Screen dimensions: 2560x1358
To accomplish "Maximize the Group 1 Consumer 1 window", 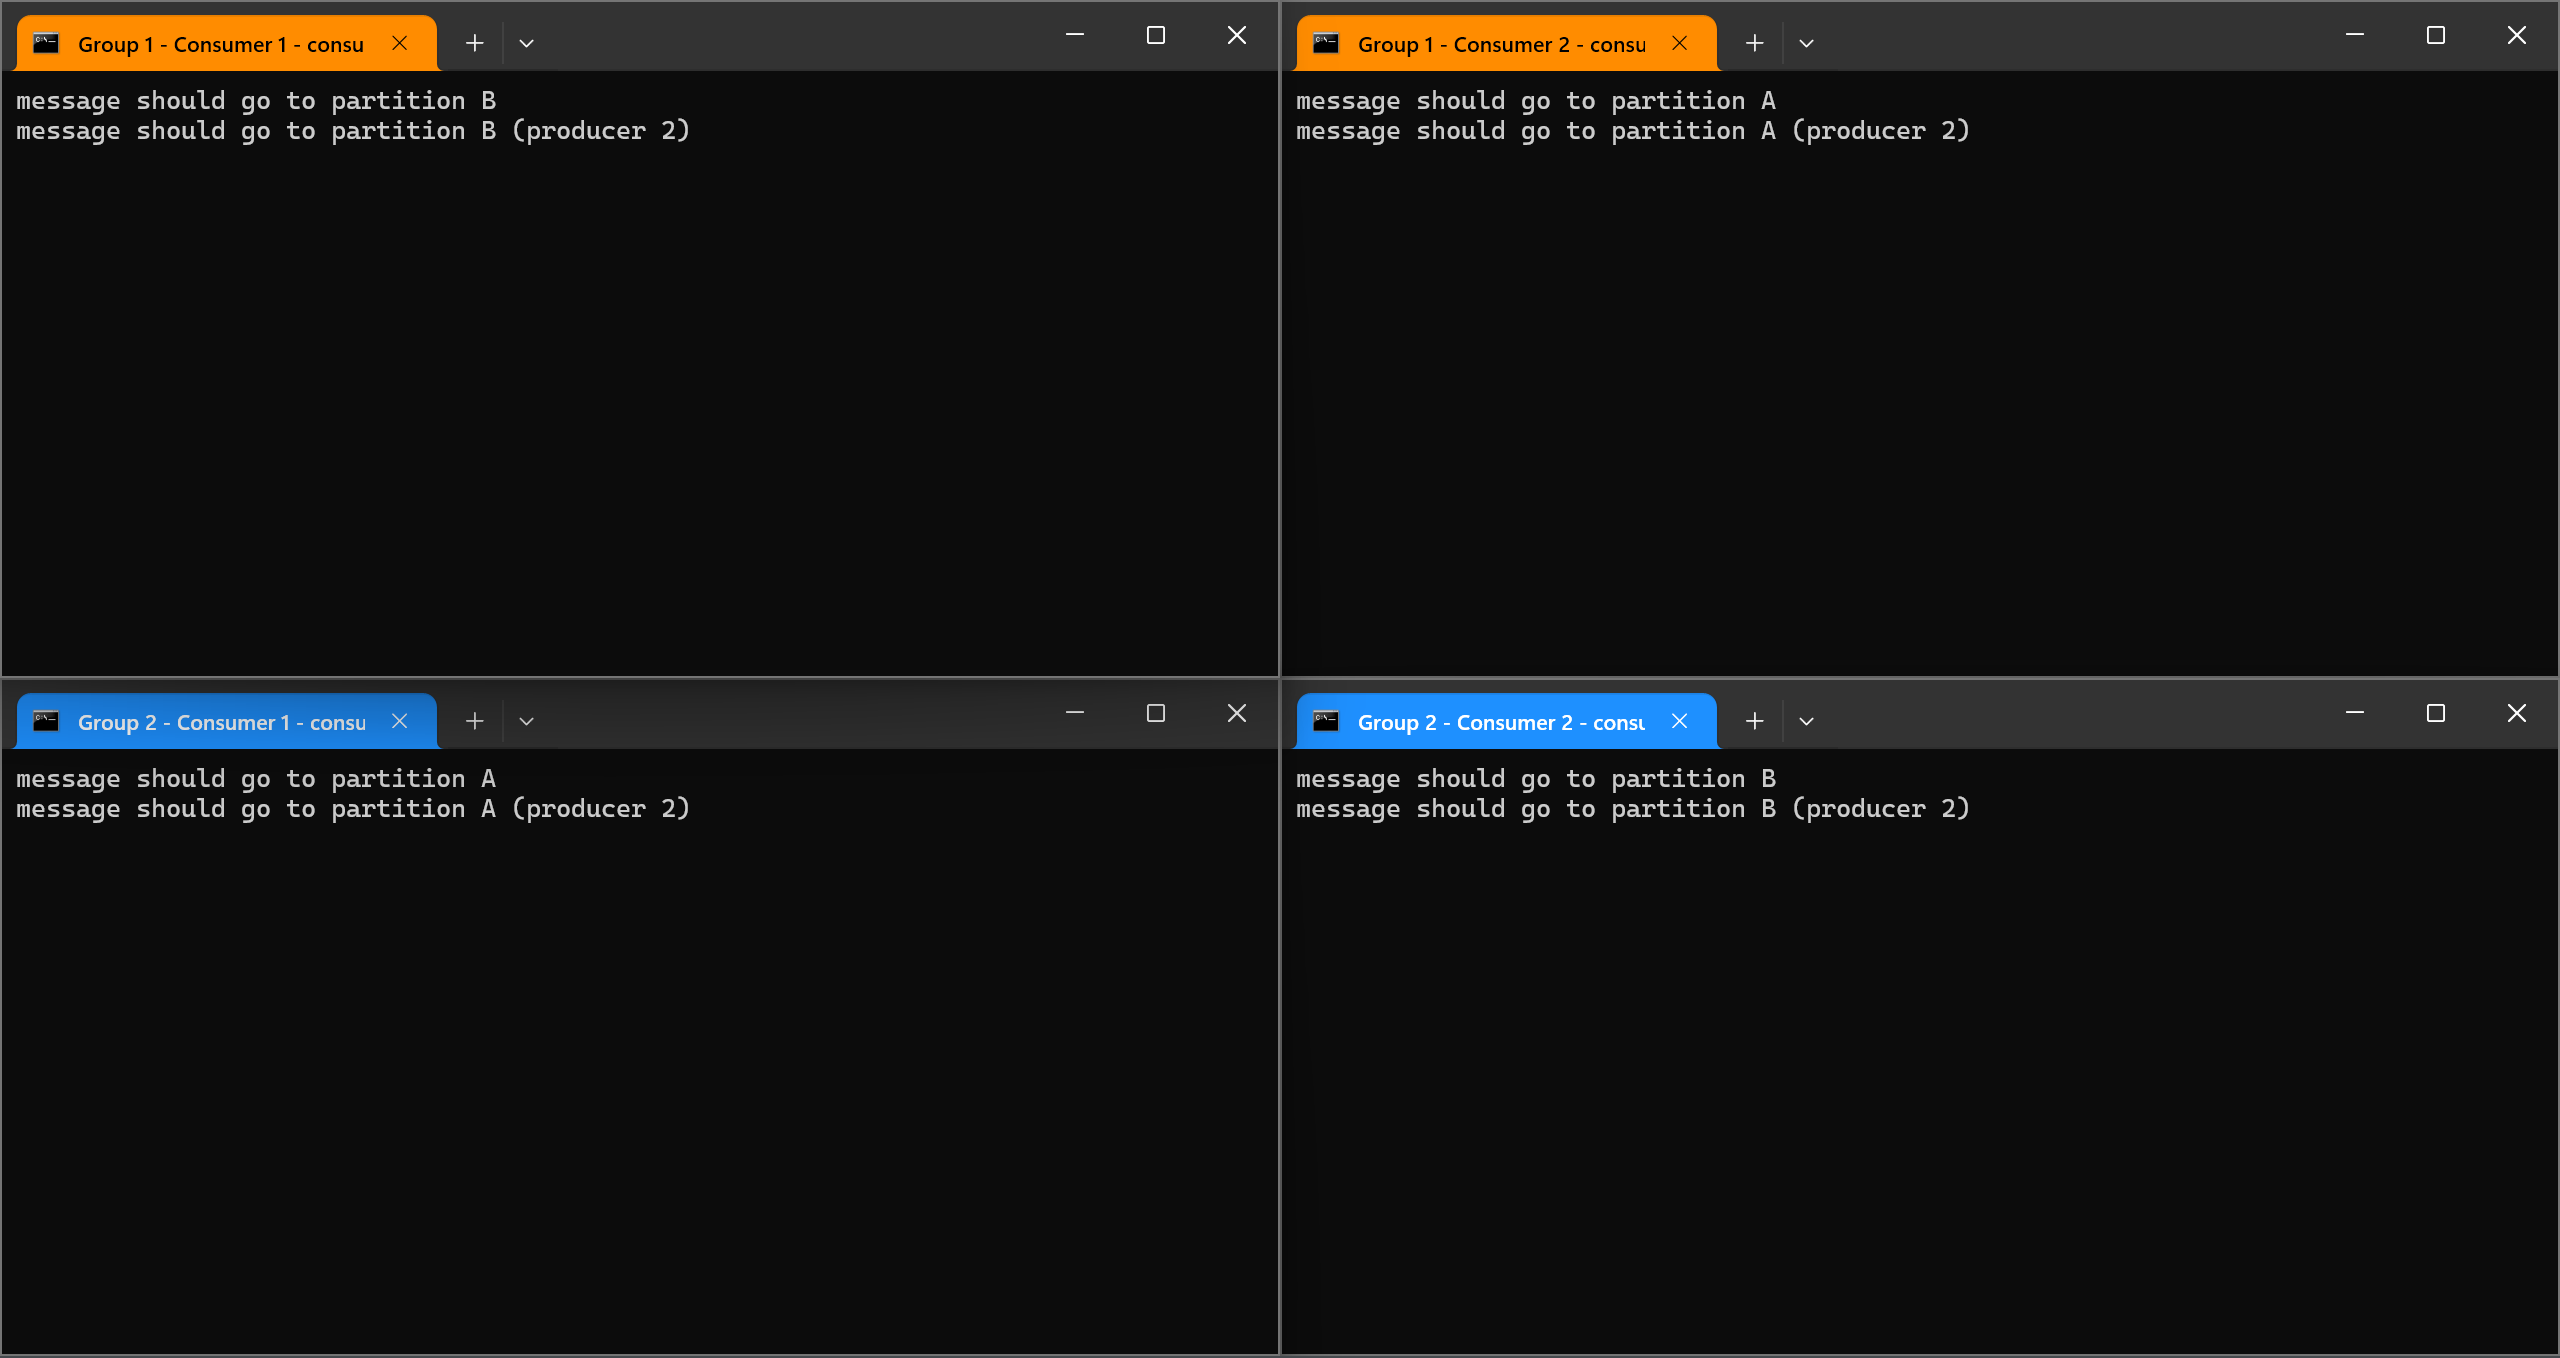I will 1156,35.
